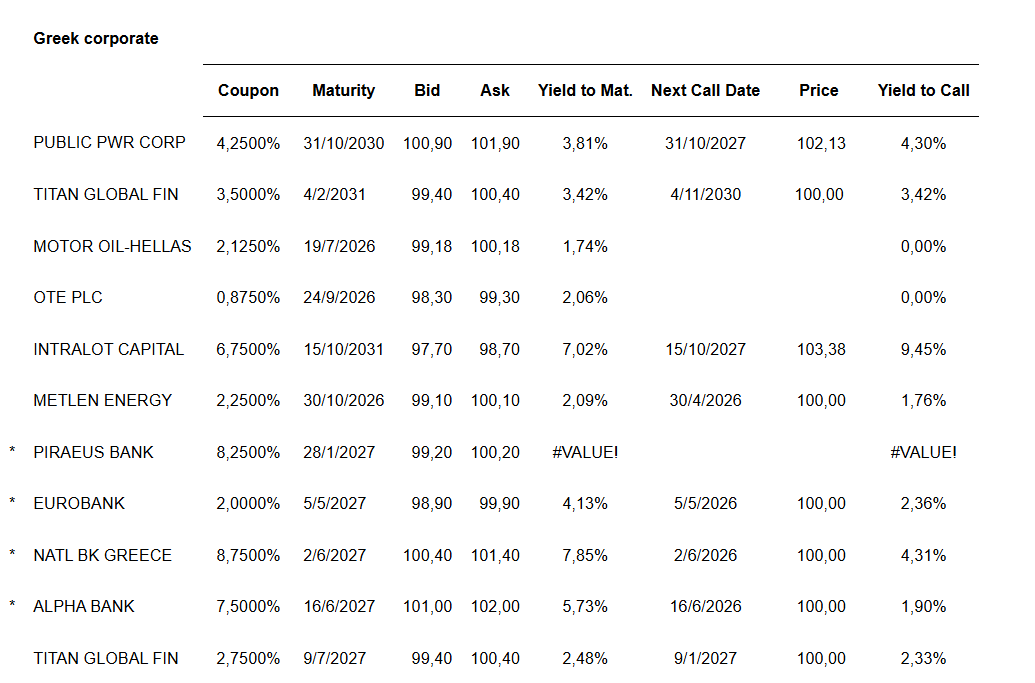The image size is (1035, 683).
Task: Click the 31/10/2030 maturity date cell
Action: (343, 143)
